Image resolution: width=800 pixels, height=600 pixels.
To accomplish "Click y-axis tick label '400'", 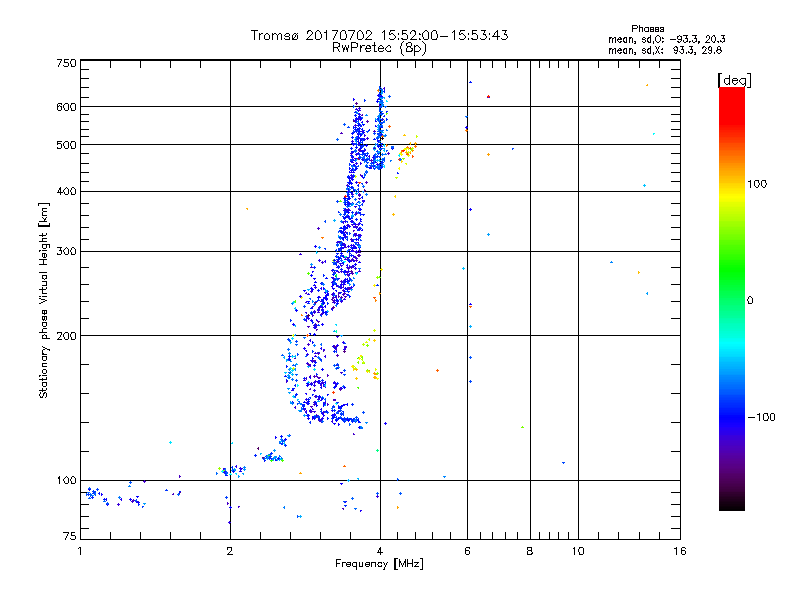I will [66, 191].
